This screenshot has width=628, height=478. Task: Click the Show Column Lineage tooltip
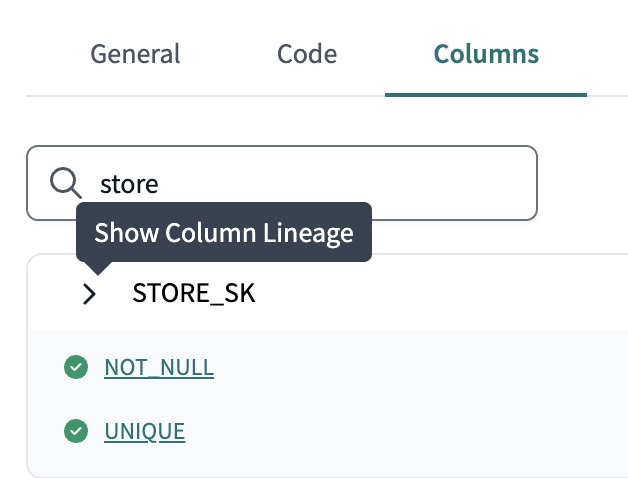click(x=223, y=233)
